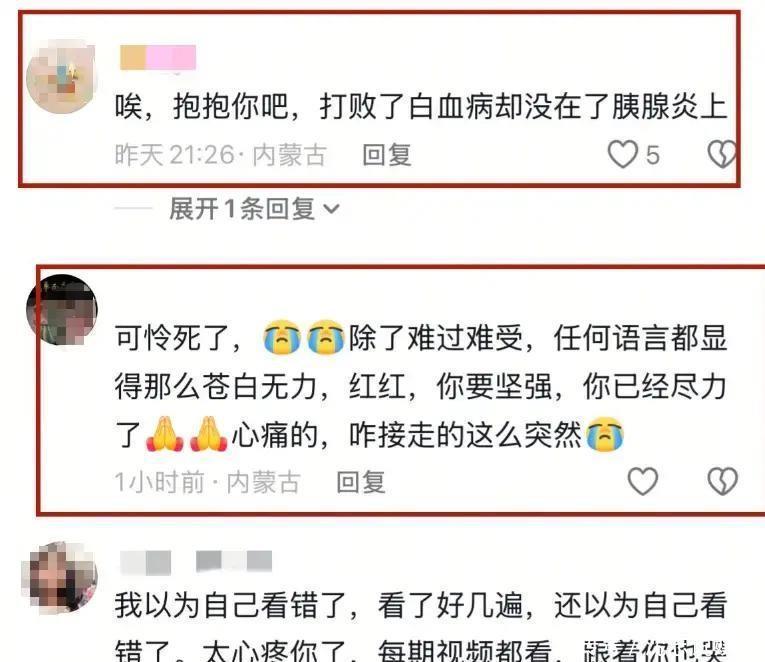Tap broken heart on the second comment
Viewport: 765px width, 662px height.
click(723, 481)
